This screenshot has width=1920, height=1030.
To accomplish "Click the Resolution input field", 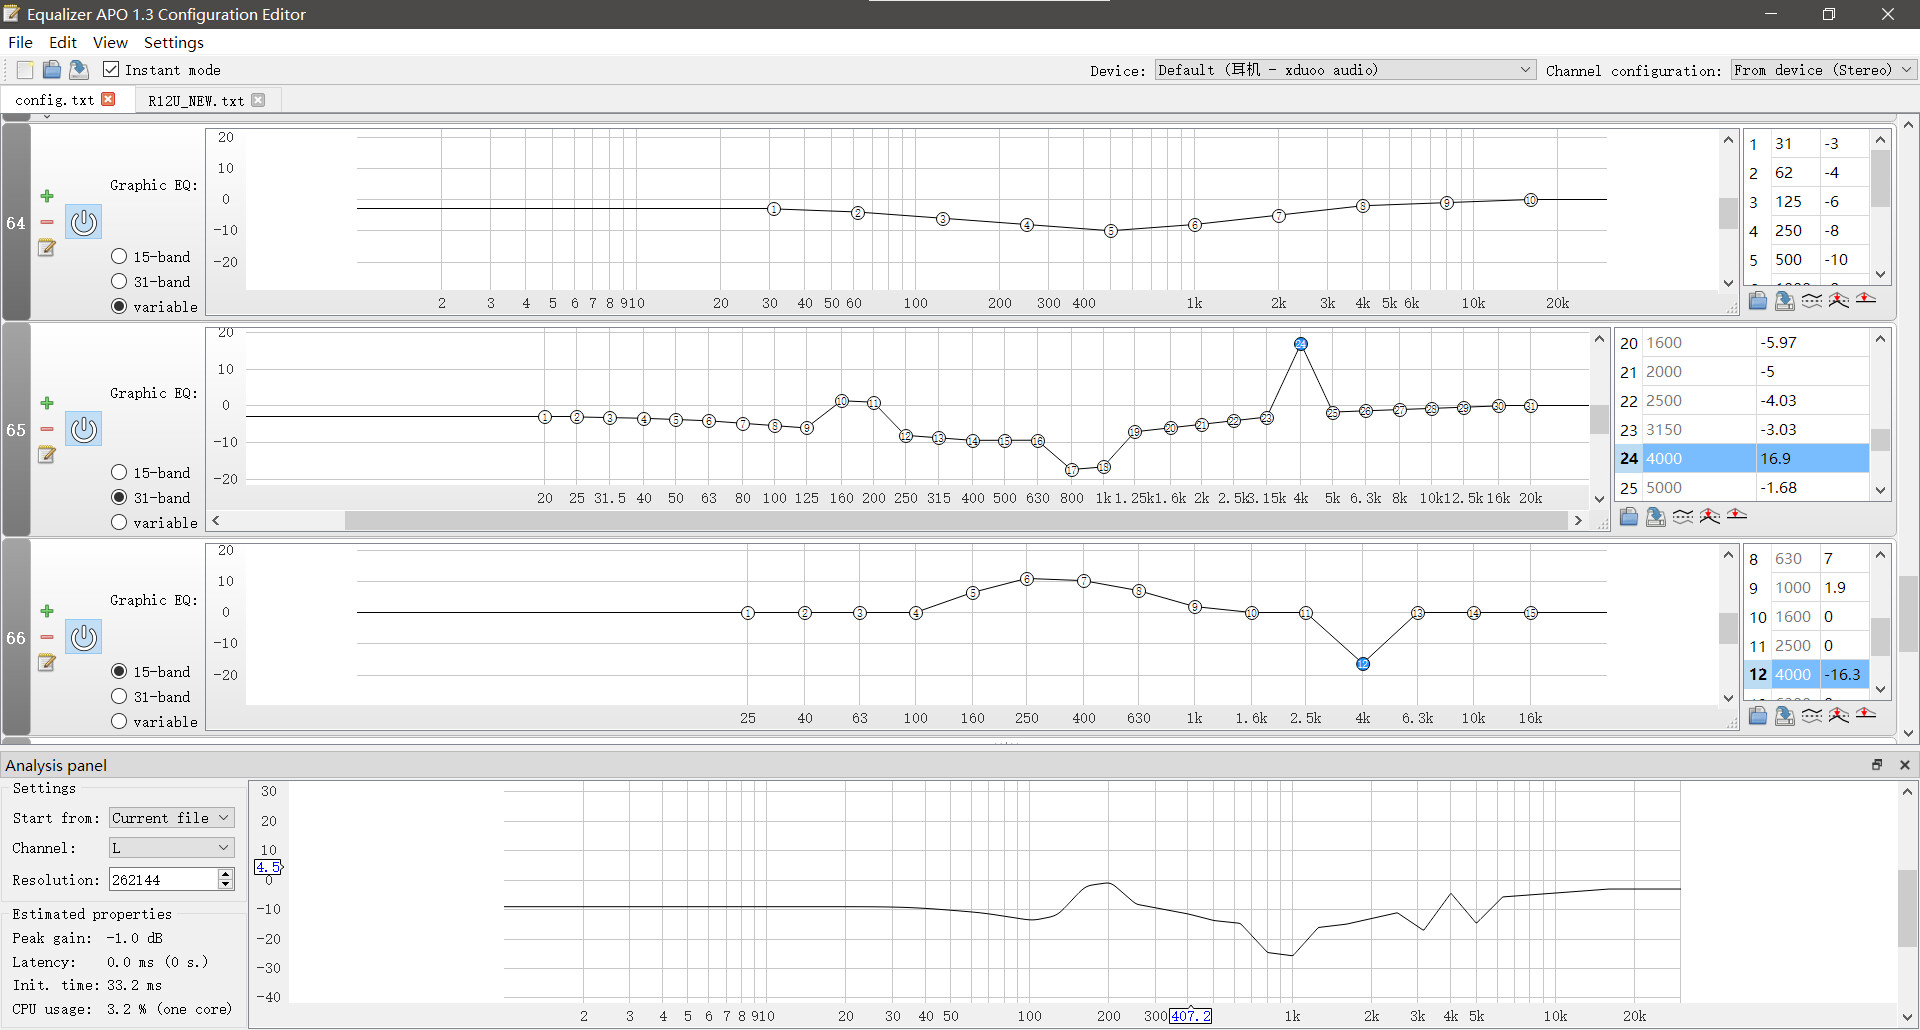I will tap(163, 880).
